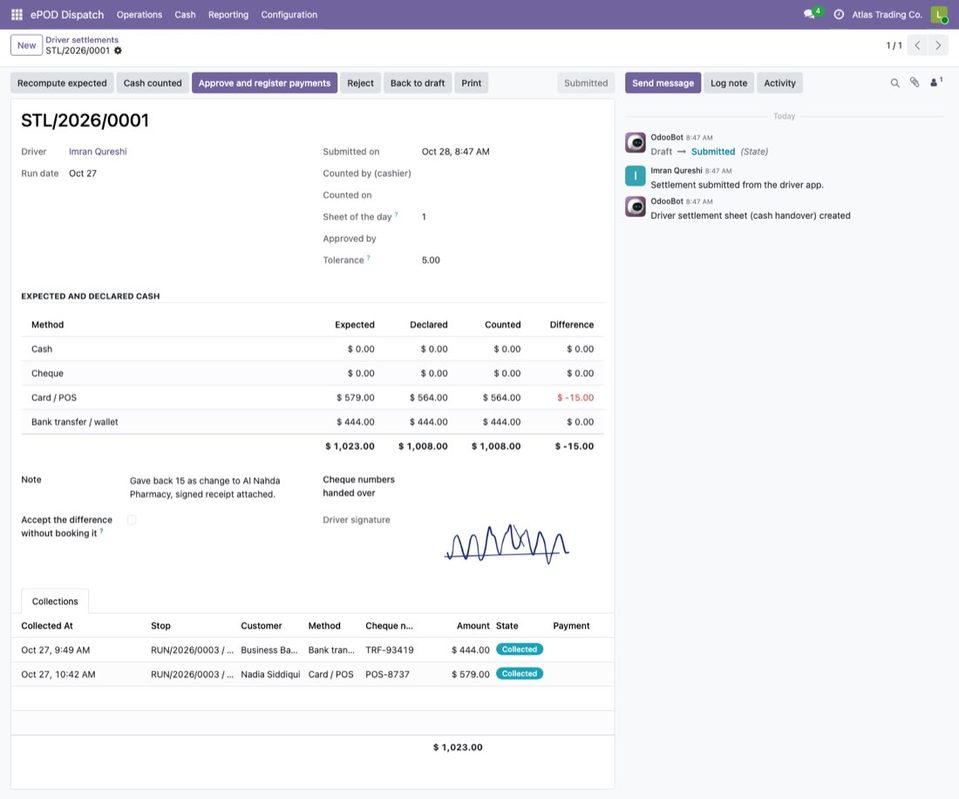This screenshot has height=799, width=959.
Task: Open the Cash menu
Action: click(x=185, y=14)
